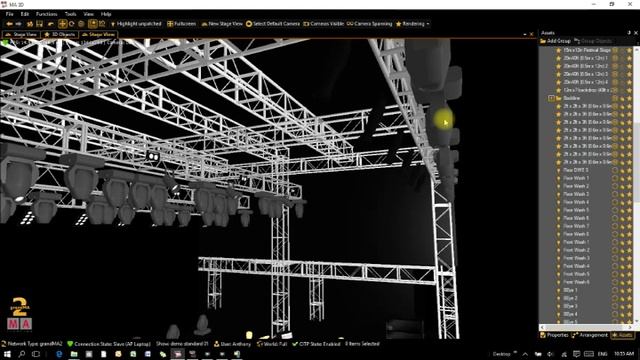Click the forward arrow toolbar icon
The height and width of the screenshot is (360, 640).
click(19, 24)
